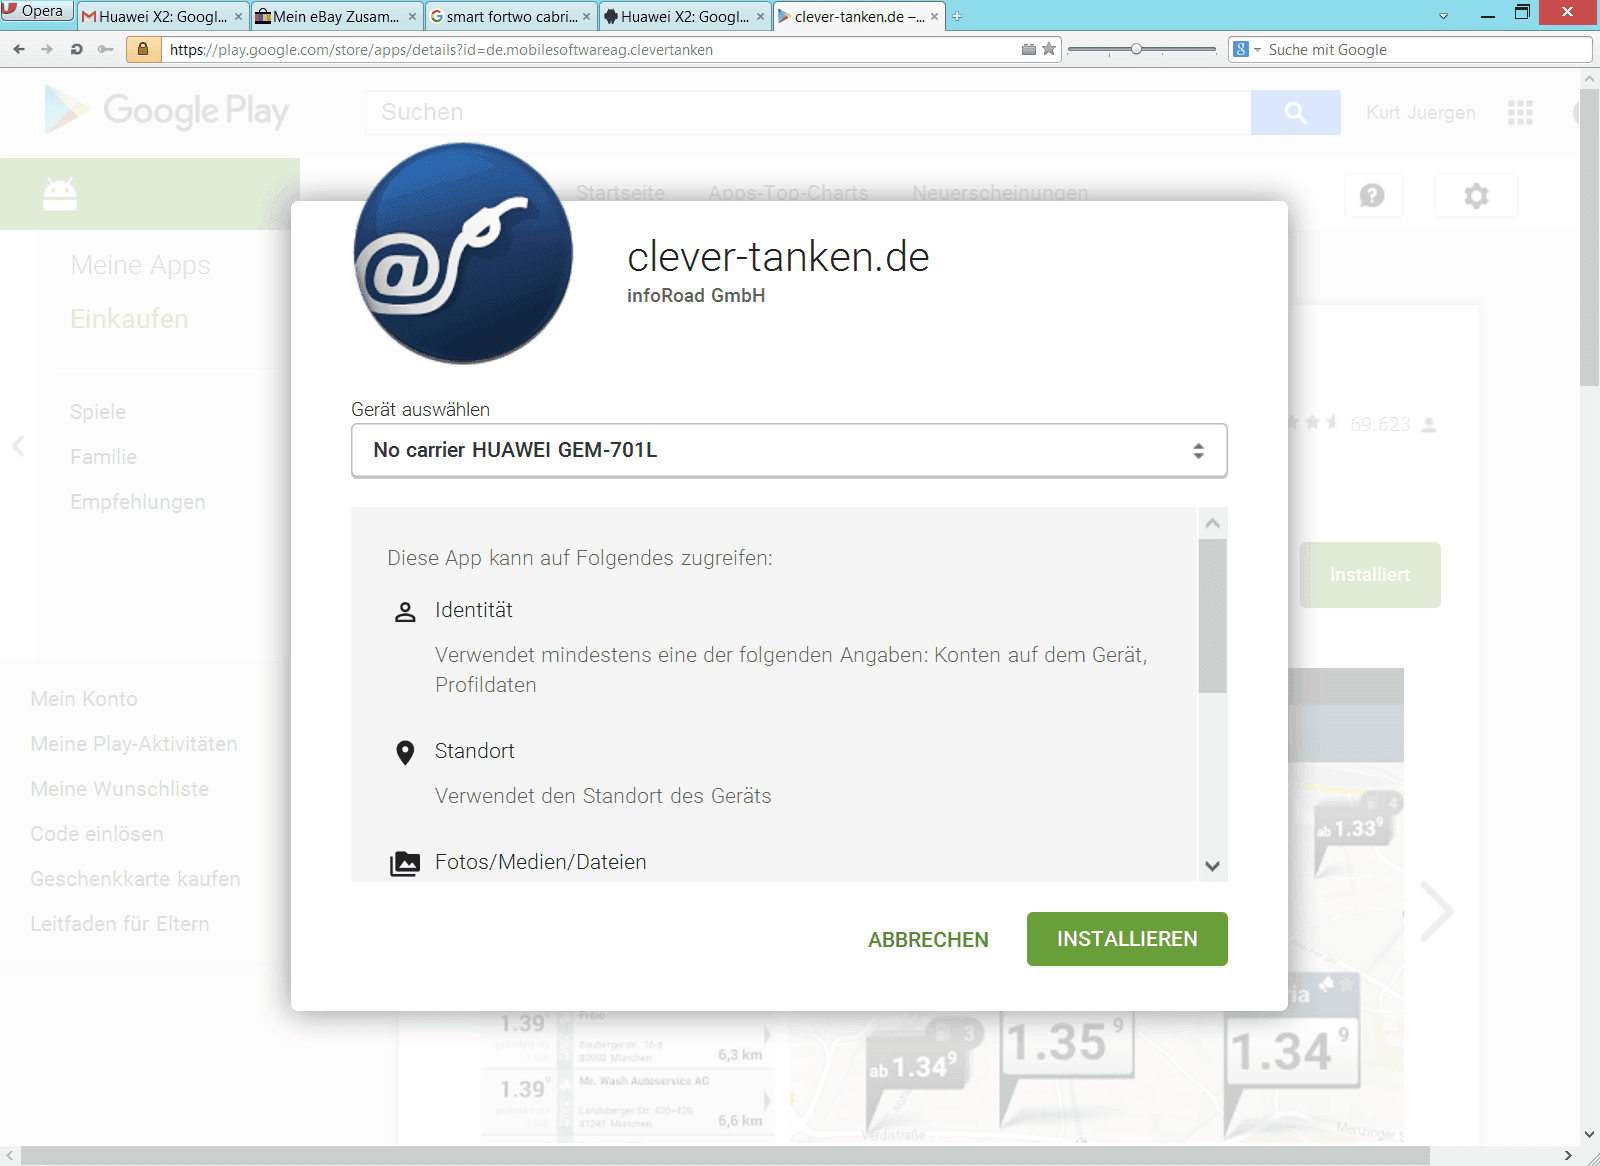Click the help question mark icon
Screen dimensions: 1600x1166
coord(1372,195)
